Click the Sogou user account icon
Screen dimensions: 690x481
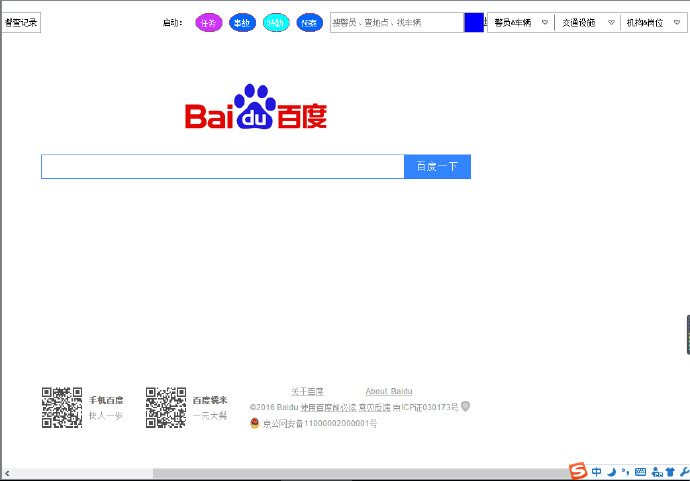coord(657,472)
